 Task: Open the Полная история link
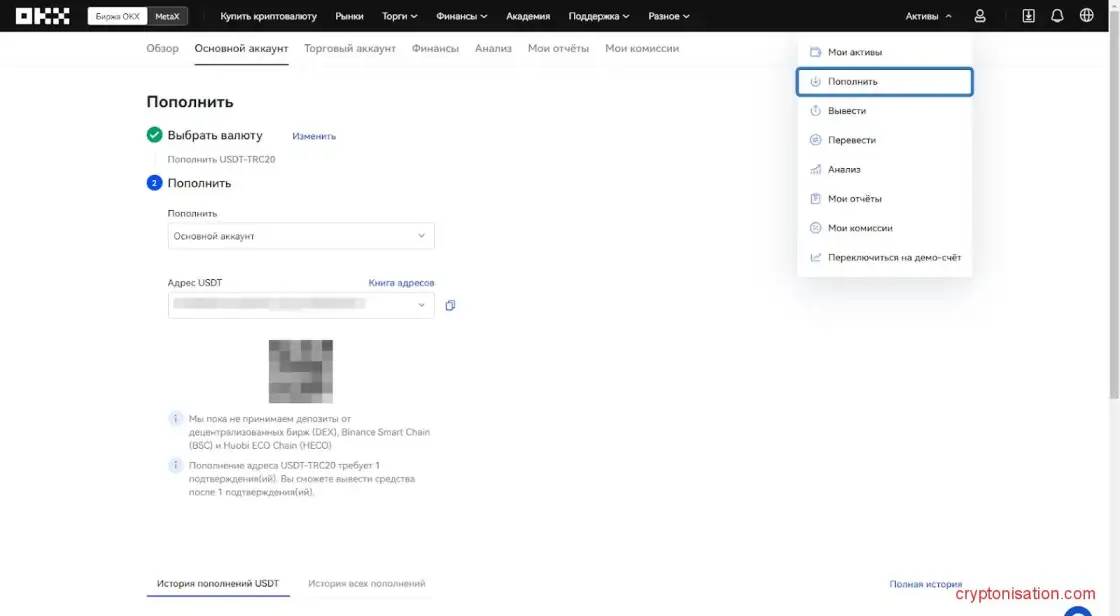925,584
